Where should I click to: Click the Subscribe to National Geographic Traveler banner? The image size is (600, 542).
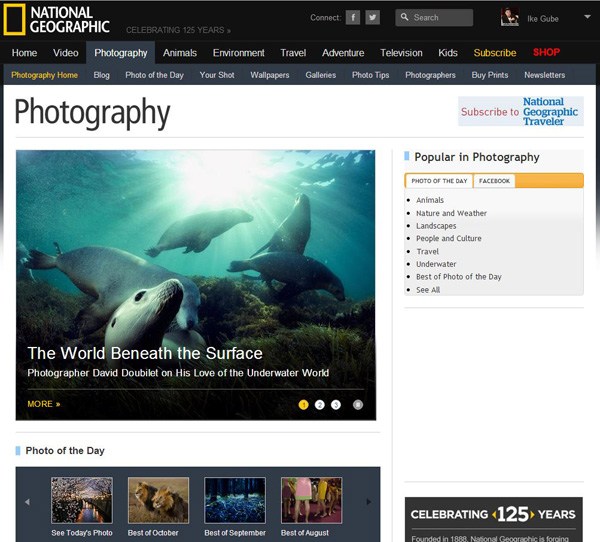pos(520,111)
